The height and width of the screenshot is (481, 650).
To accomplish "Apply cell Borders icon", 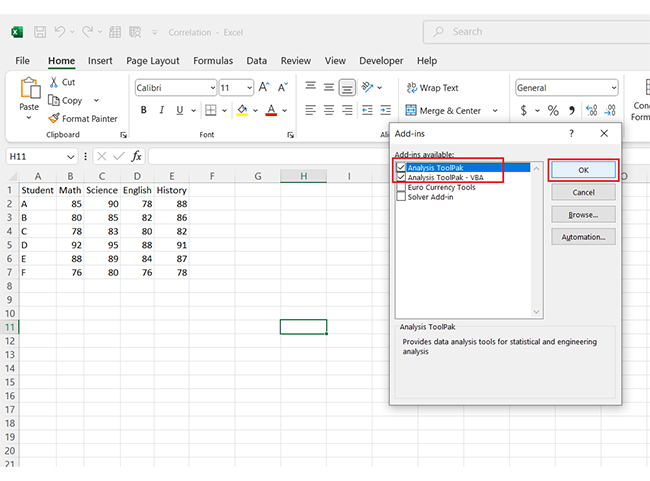I will click(211, 110).
